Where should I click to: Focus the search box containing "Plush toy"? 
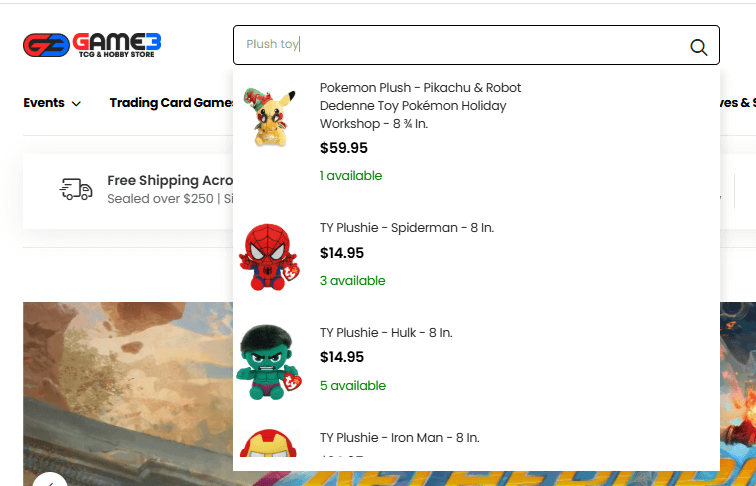click(x=460, y=45)
